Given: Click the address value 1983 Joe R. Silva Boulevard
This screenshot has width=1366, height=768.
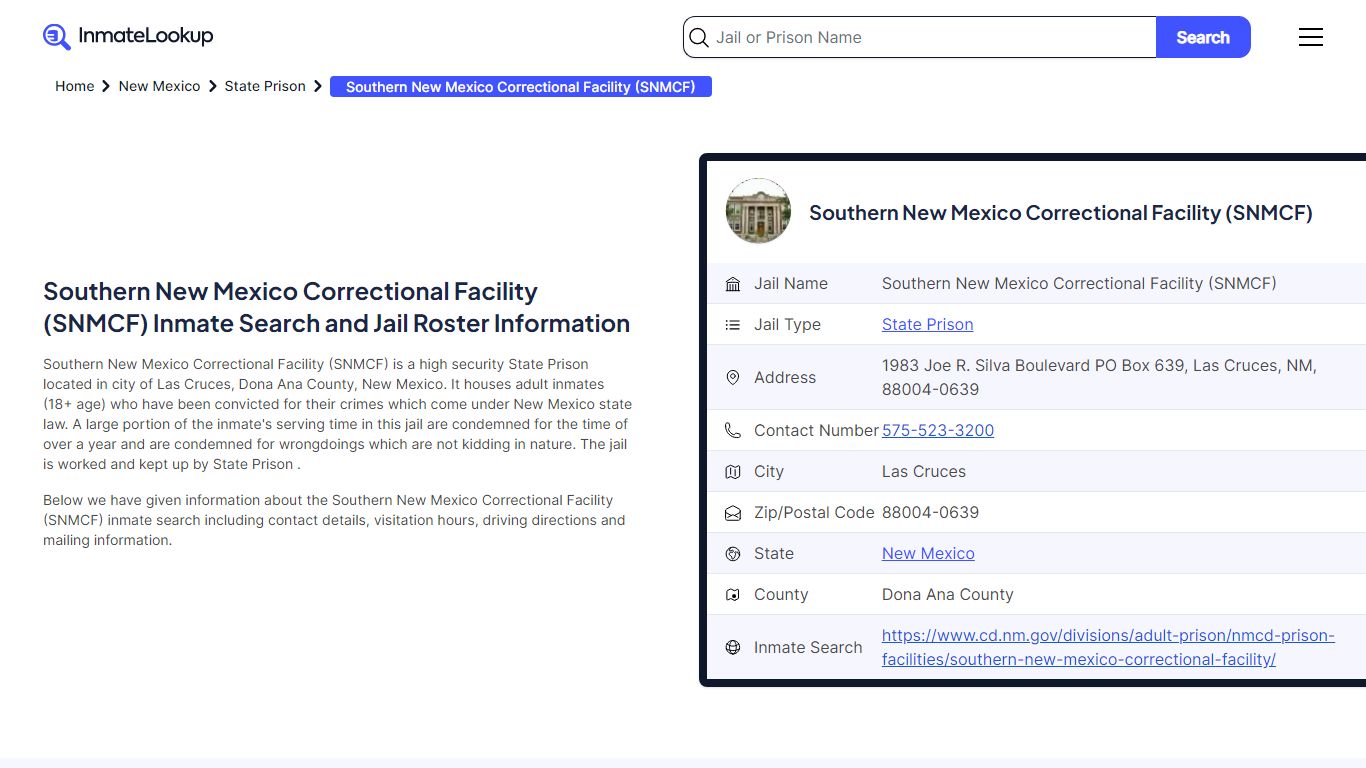Looking at the screenshot, I should point(1099,377).
